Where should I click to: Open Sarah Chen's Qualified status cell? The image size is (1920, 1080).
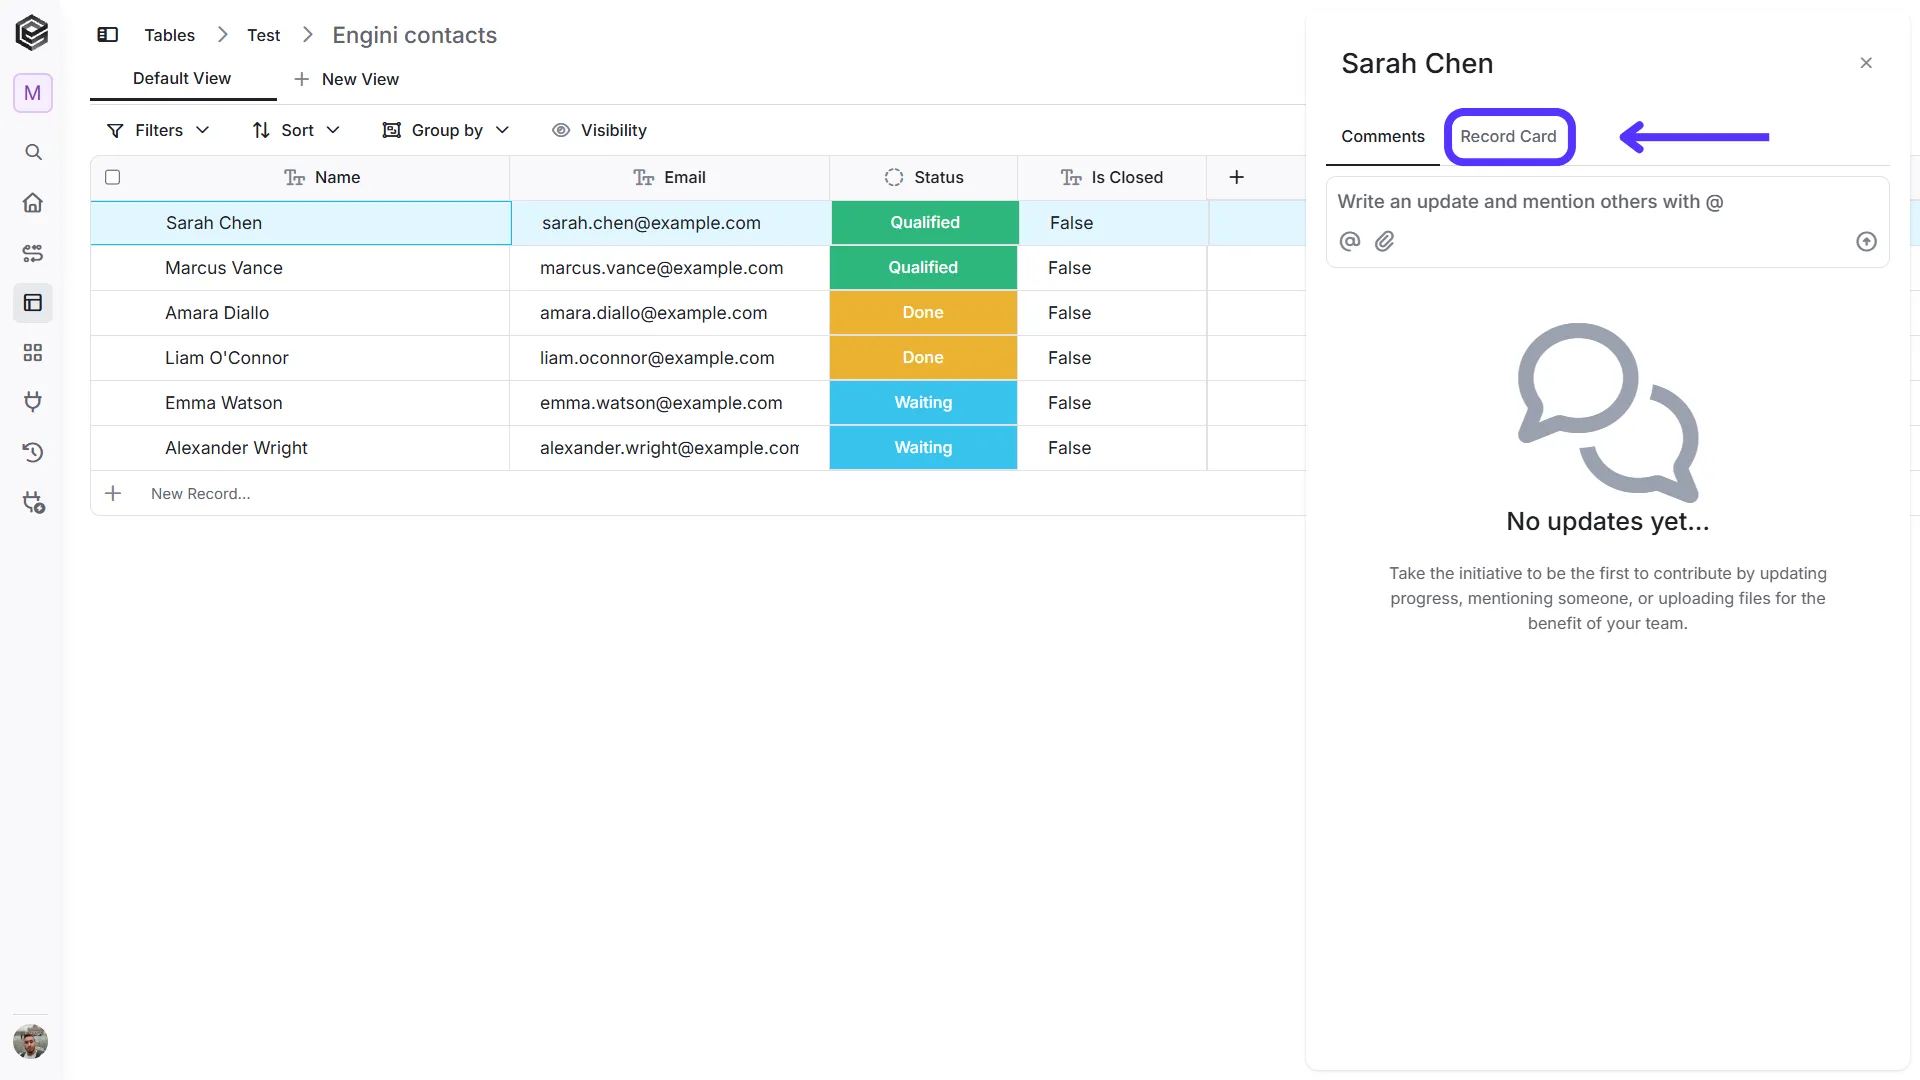925,223
